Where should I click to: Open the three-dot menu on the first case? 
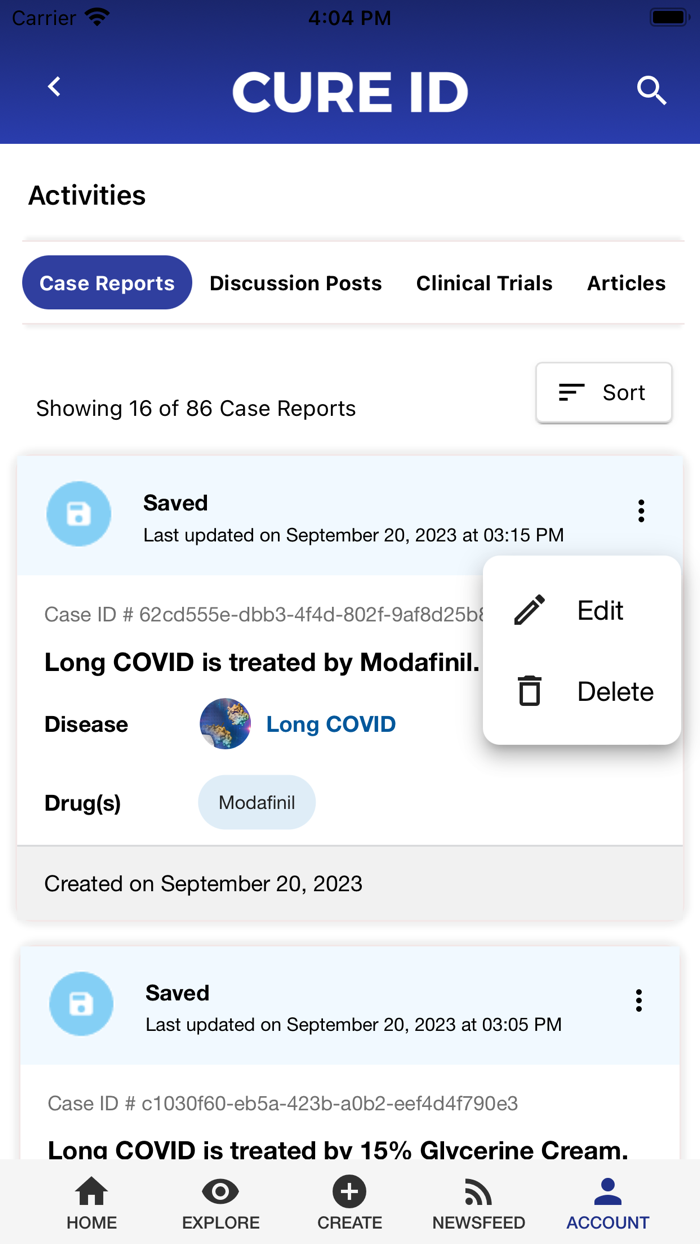pyautogui.click(x=640, y=510)
